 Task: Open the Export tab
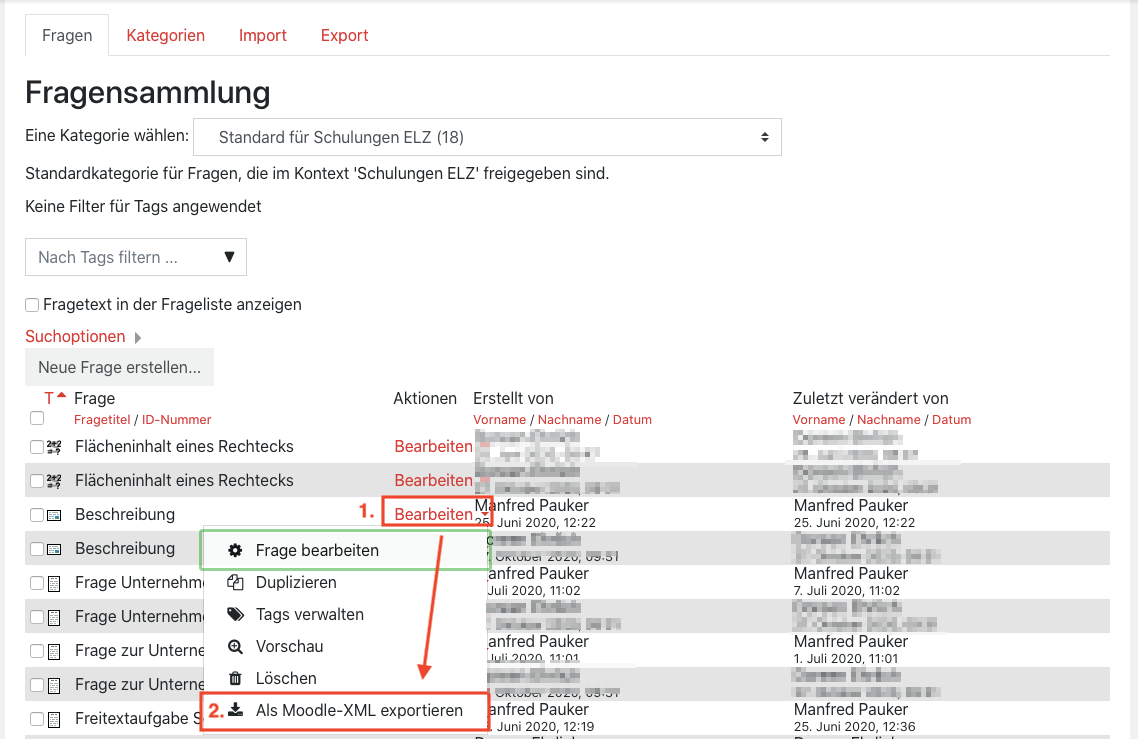click(x=344, y=35)
